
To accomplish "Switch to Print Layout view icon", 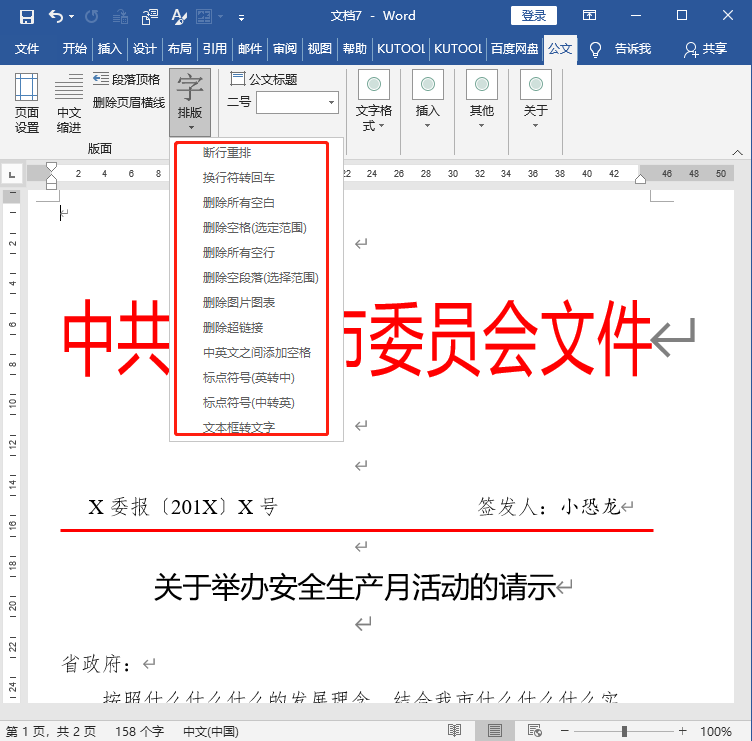I will point(494,730).
